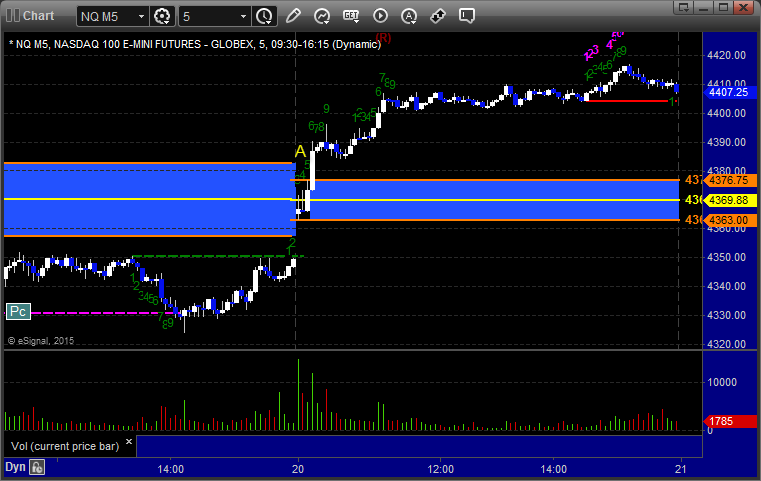The height and width of the screenshot is (481, 761).
Task: Open the symbol settings gear menu
Action: coord(162,16)
